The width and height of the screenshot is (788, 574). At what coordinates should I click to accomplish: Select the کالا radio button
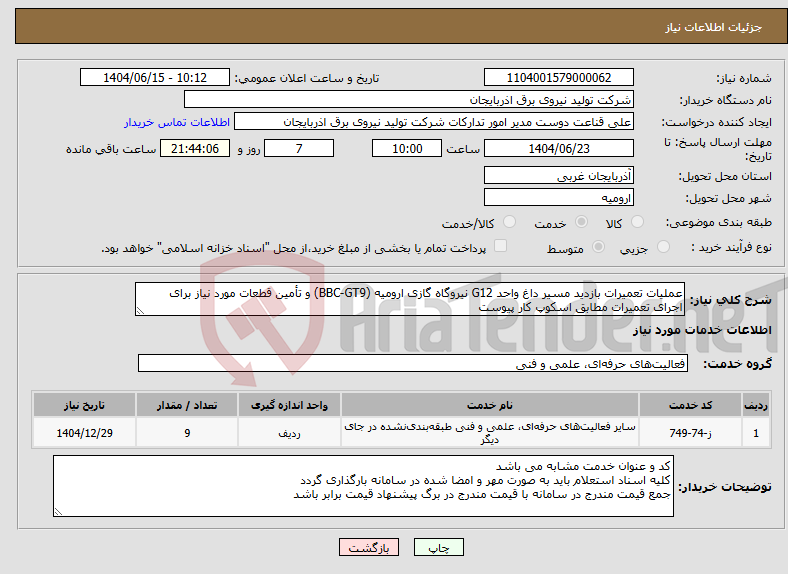coord(637,222)
